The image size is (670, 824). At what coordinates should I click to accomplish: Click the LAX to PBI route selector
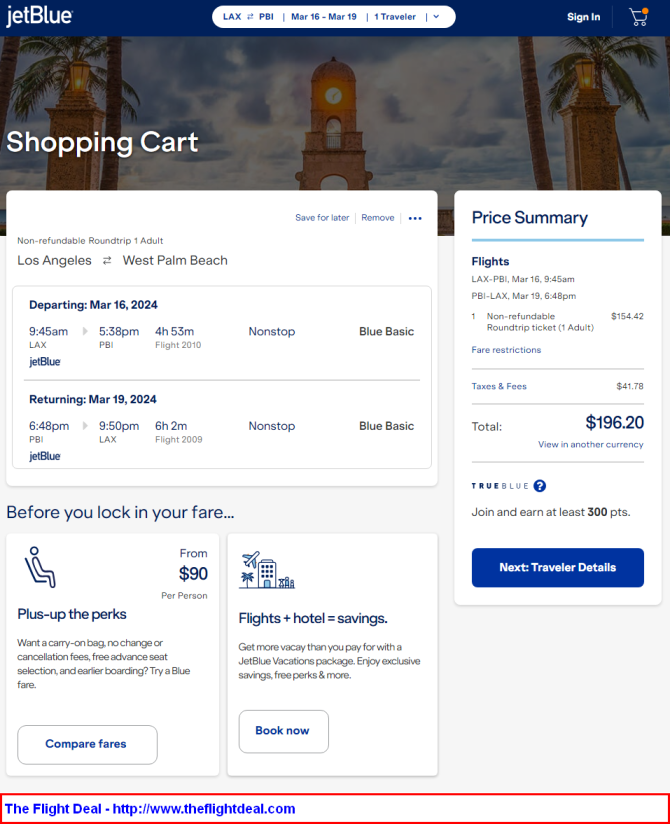point(248,17)
